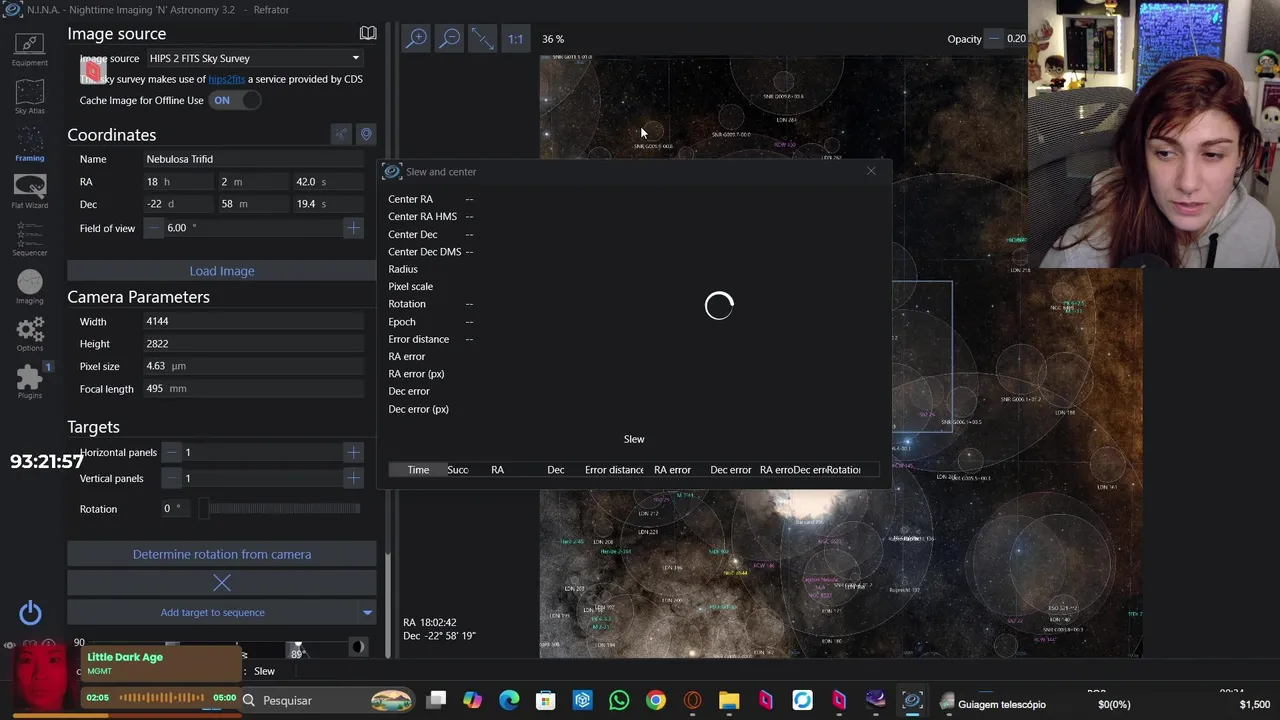Decrease Vertical panels count

[x=171, y=478]
